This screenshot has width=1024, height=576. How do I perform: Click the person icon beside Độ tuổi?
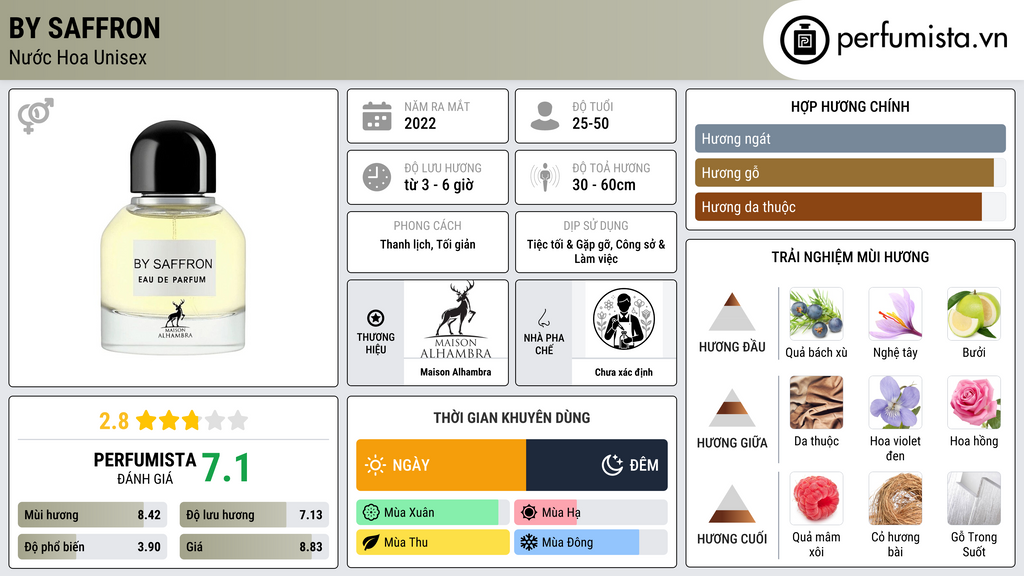[545, 116]
